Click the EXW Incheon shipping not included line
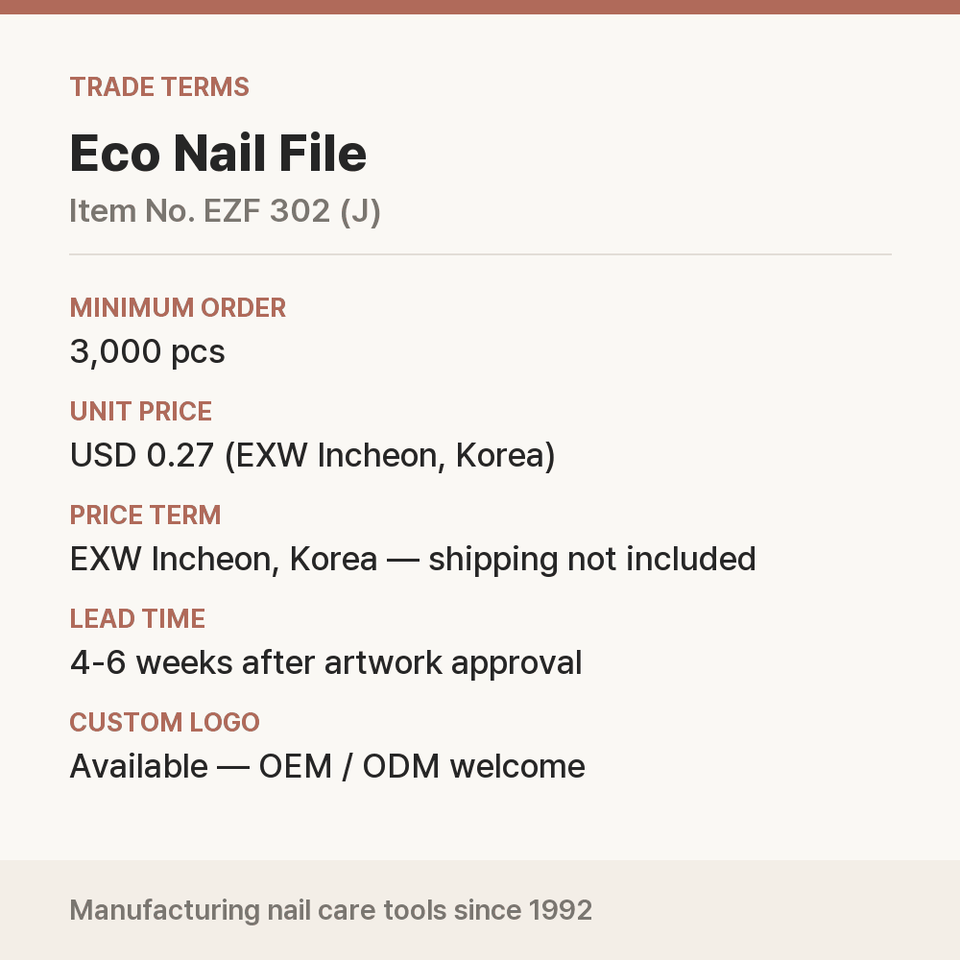This screenshot has width=960, height=960. [413, 560]
